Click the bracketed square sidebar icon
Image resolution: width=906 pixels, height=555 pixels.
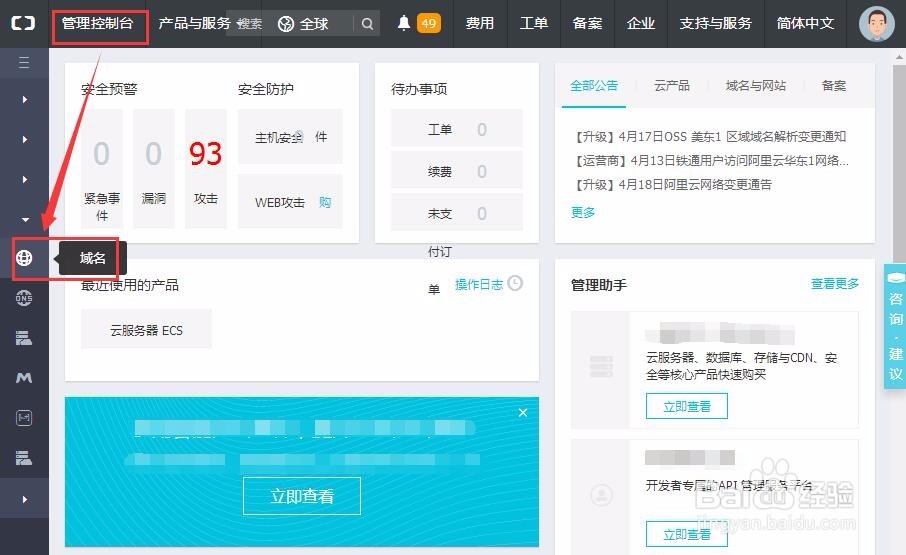click(x=24, y=418)
